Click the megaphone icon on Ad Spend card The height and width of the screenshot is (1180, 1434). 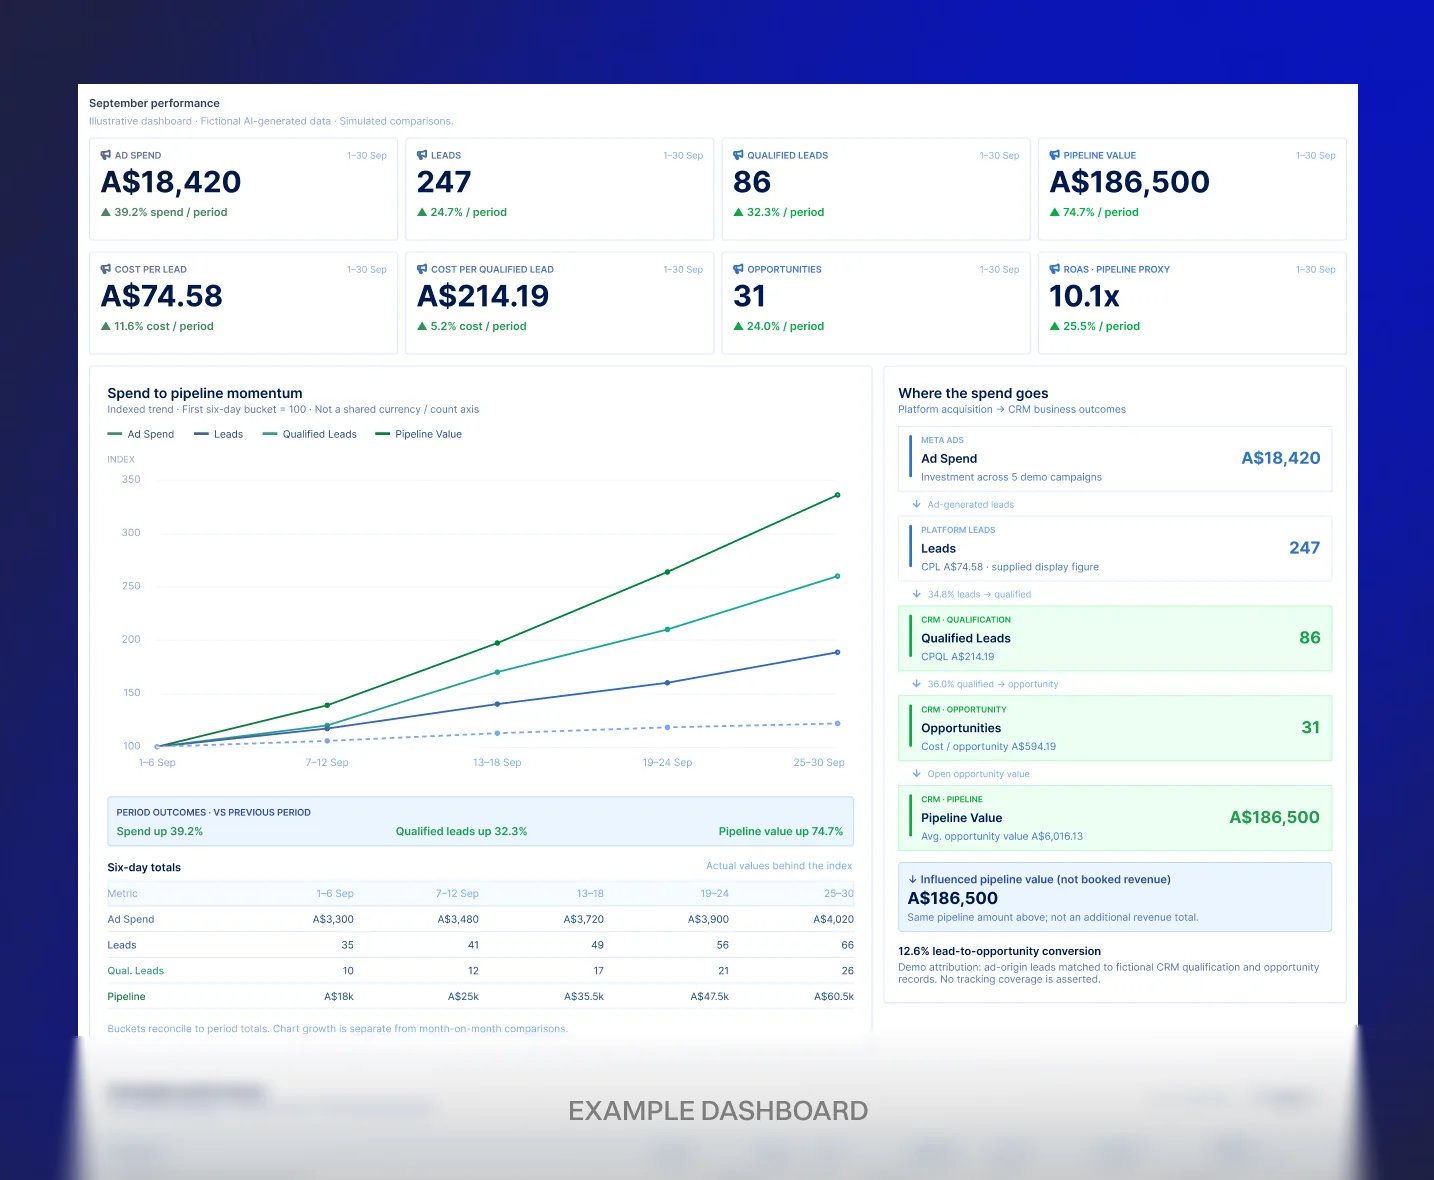click(106, 155)
